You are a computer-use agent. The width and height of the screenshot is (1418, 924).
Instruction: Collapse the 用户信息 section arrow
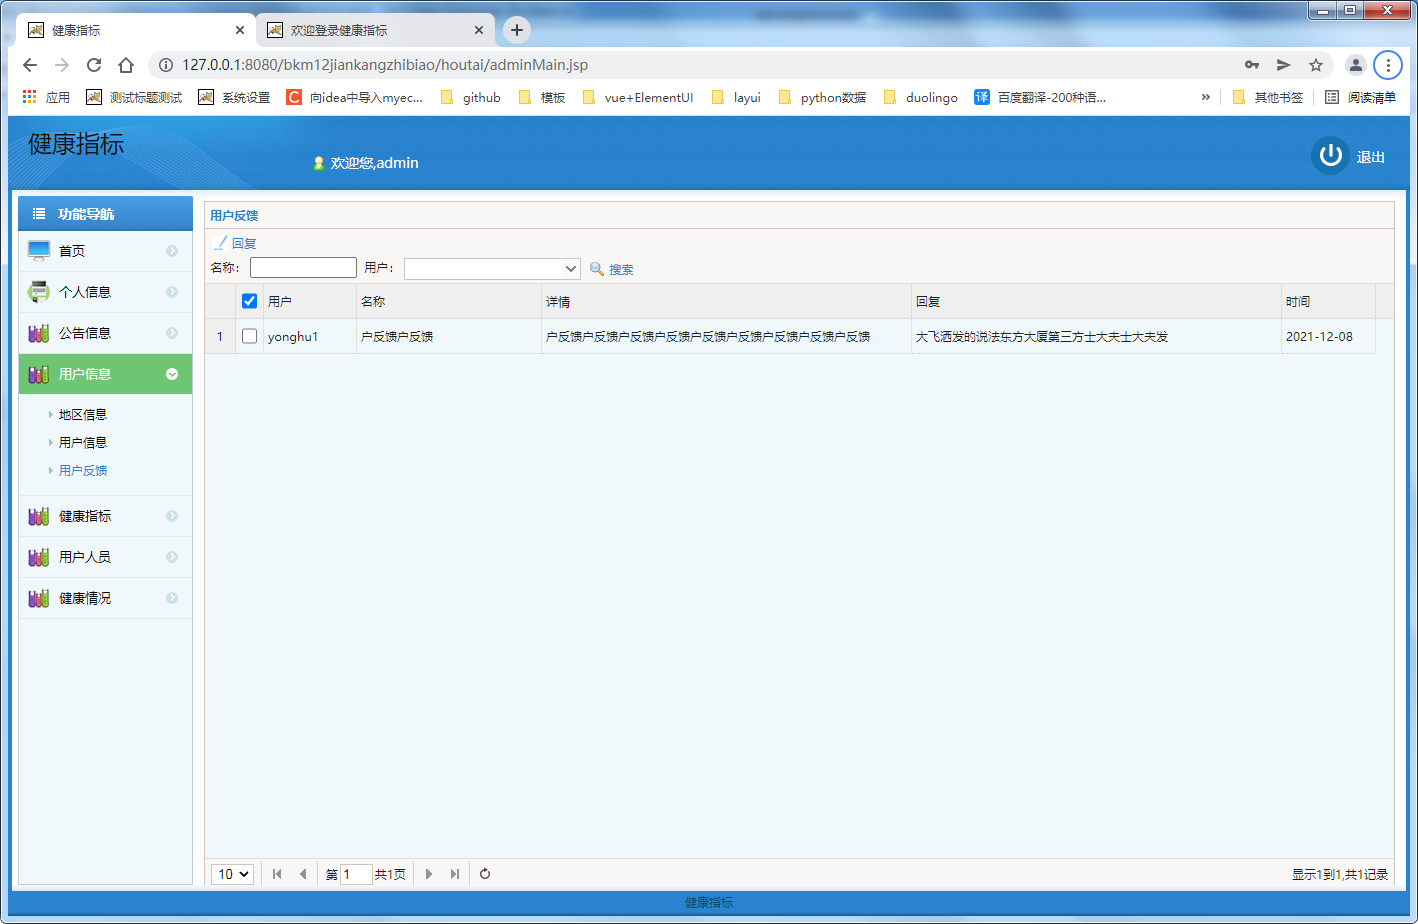[172, 374]
